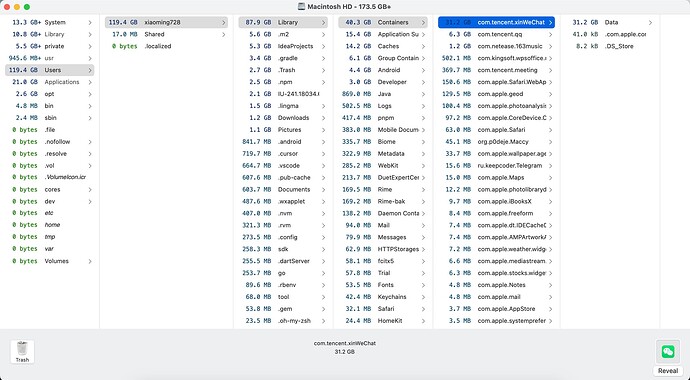The width and height of the screenshot is (690, 380).
Task: Select the opt folder row
Action: click(x=50, y=94)
